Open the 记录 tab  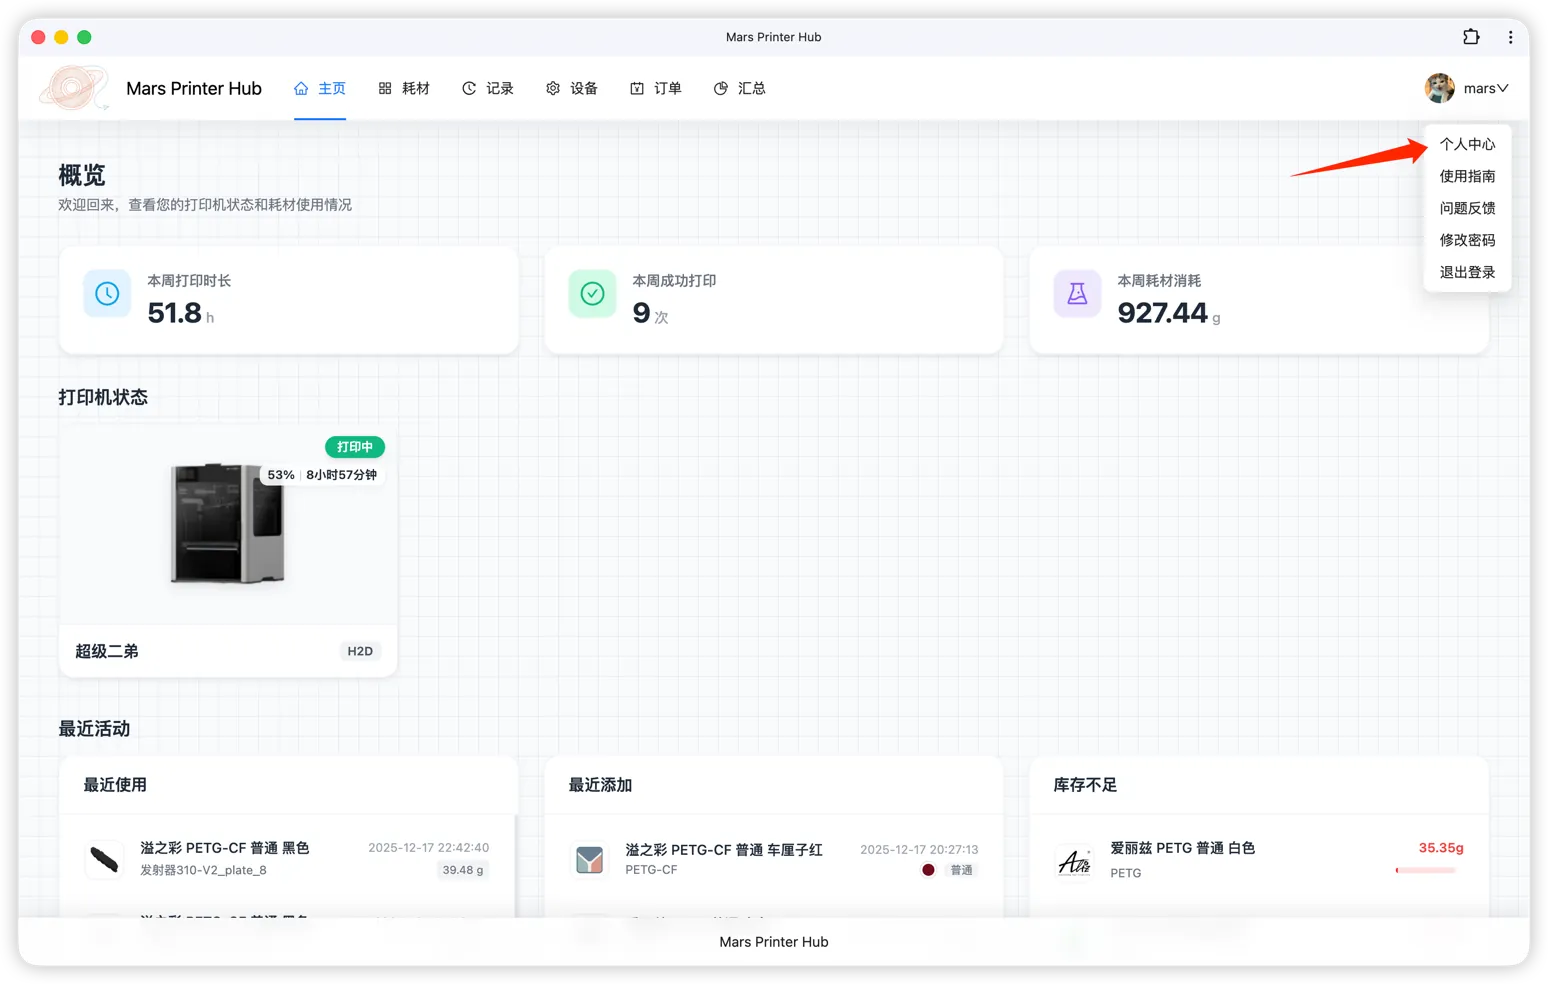point(488,88)
